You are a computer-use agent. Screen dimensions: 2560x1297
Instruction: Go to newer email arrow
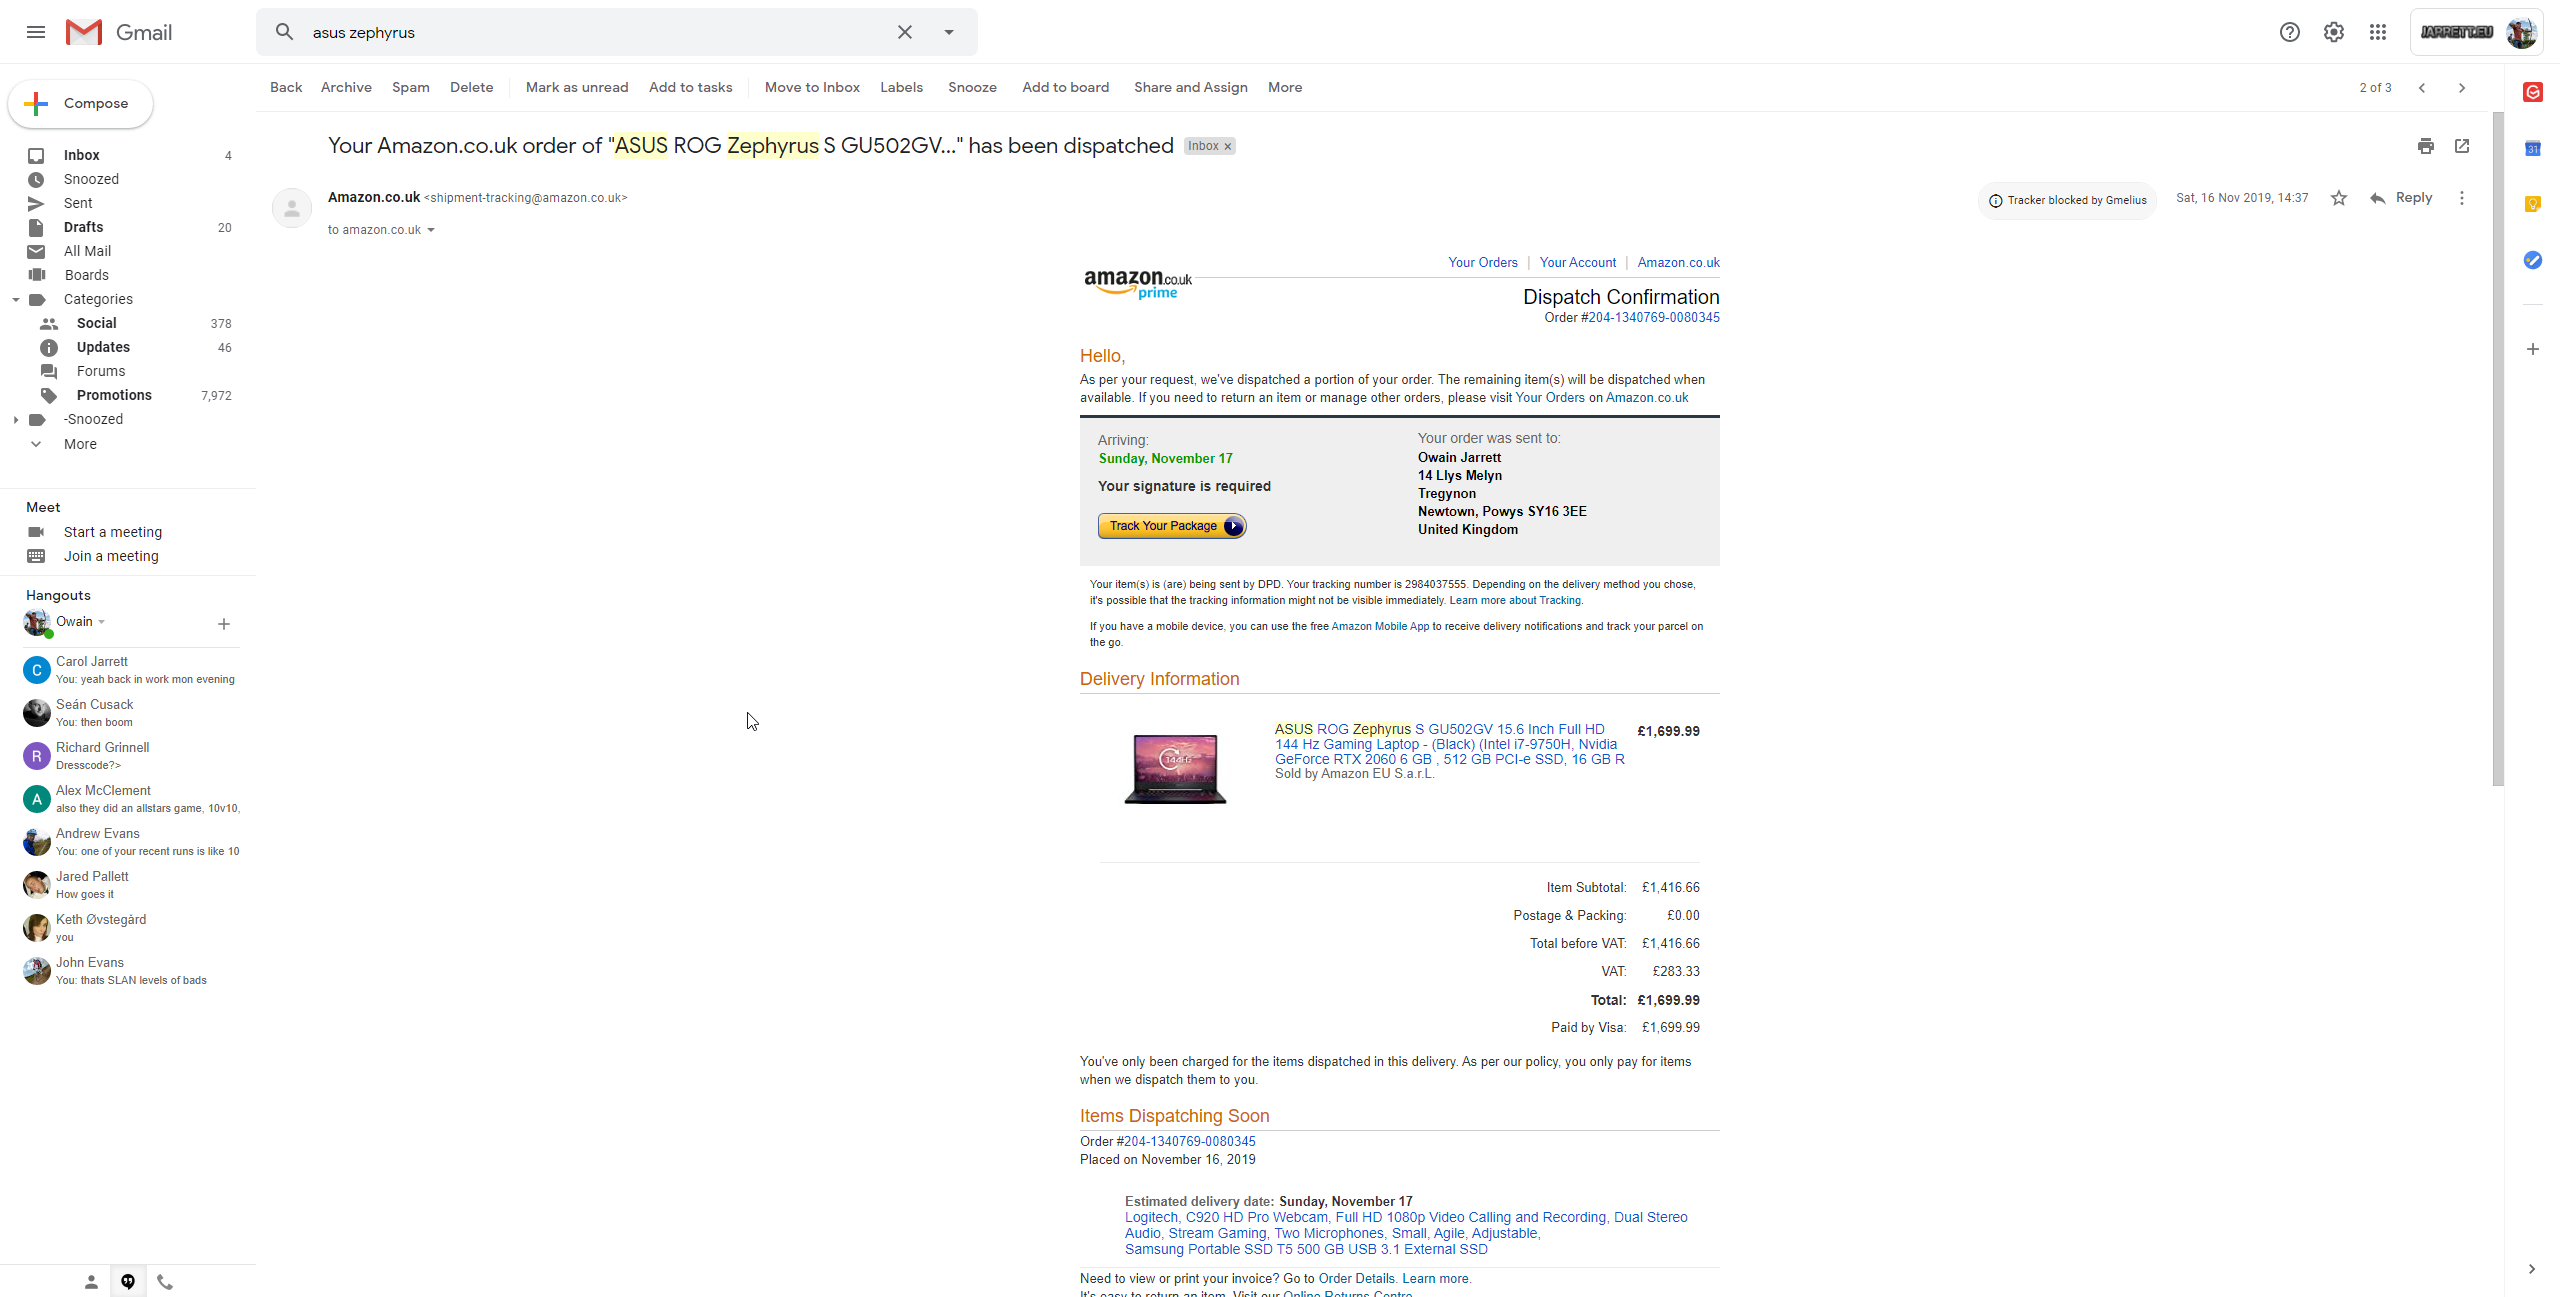pos(2422,88)
